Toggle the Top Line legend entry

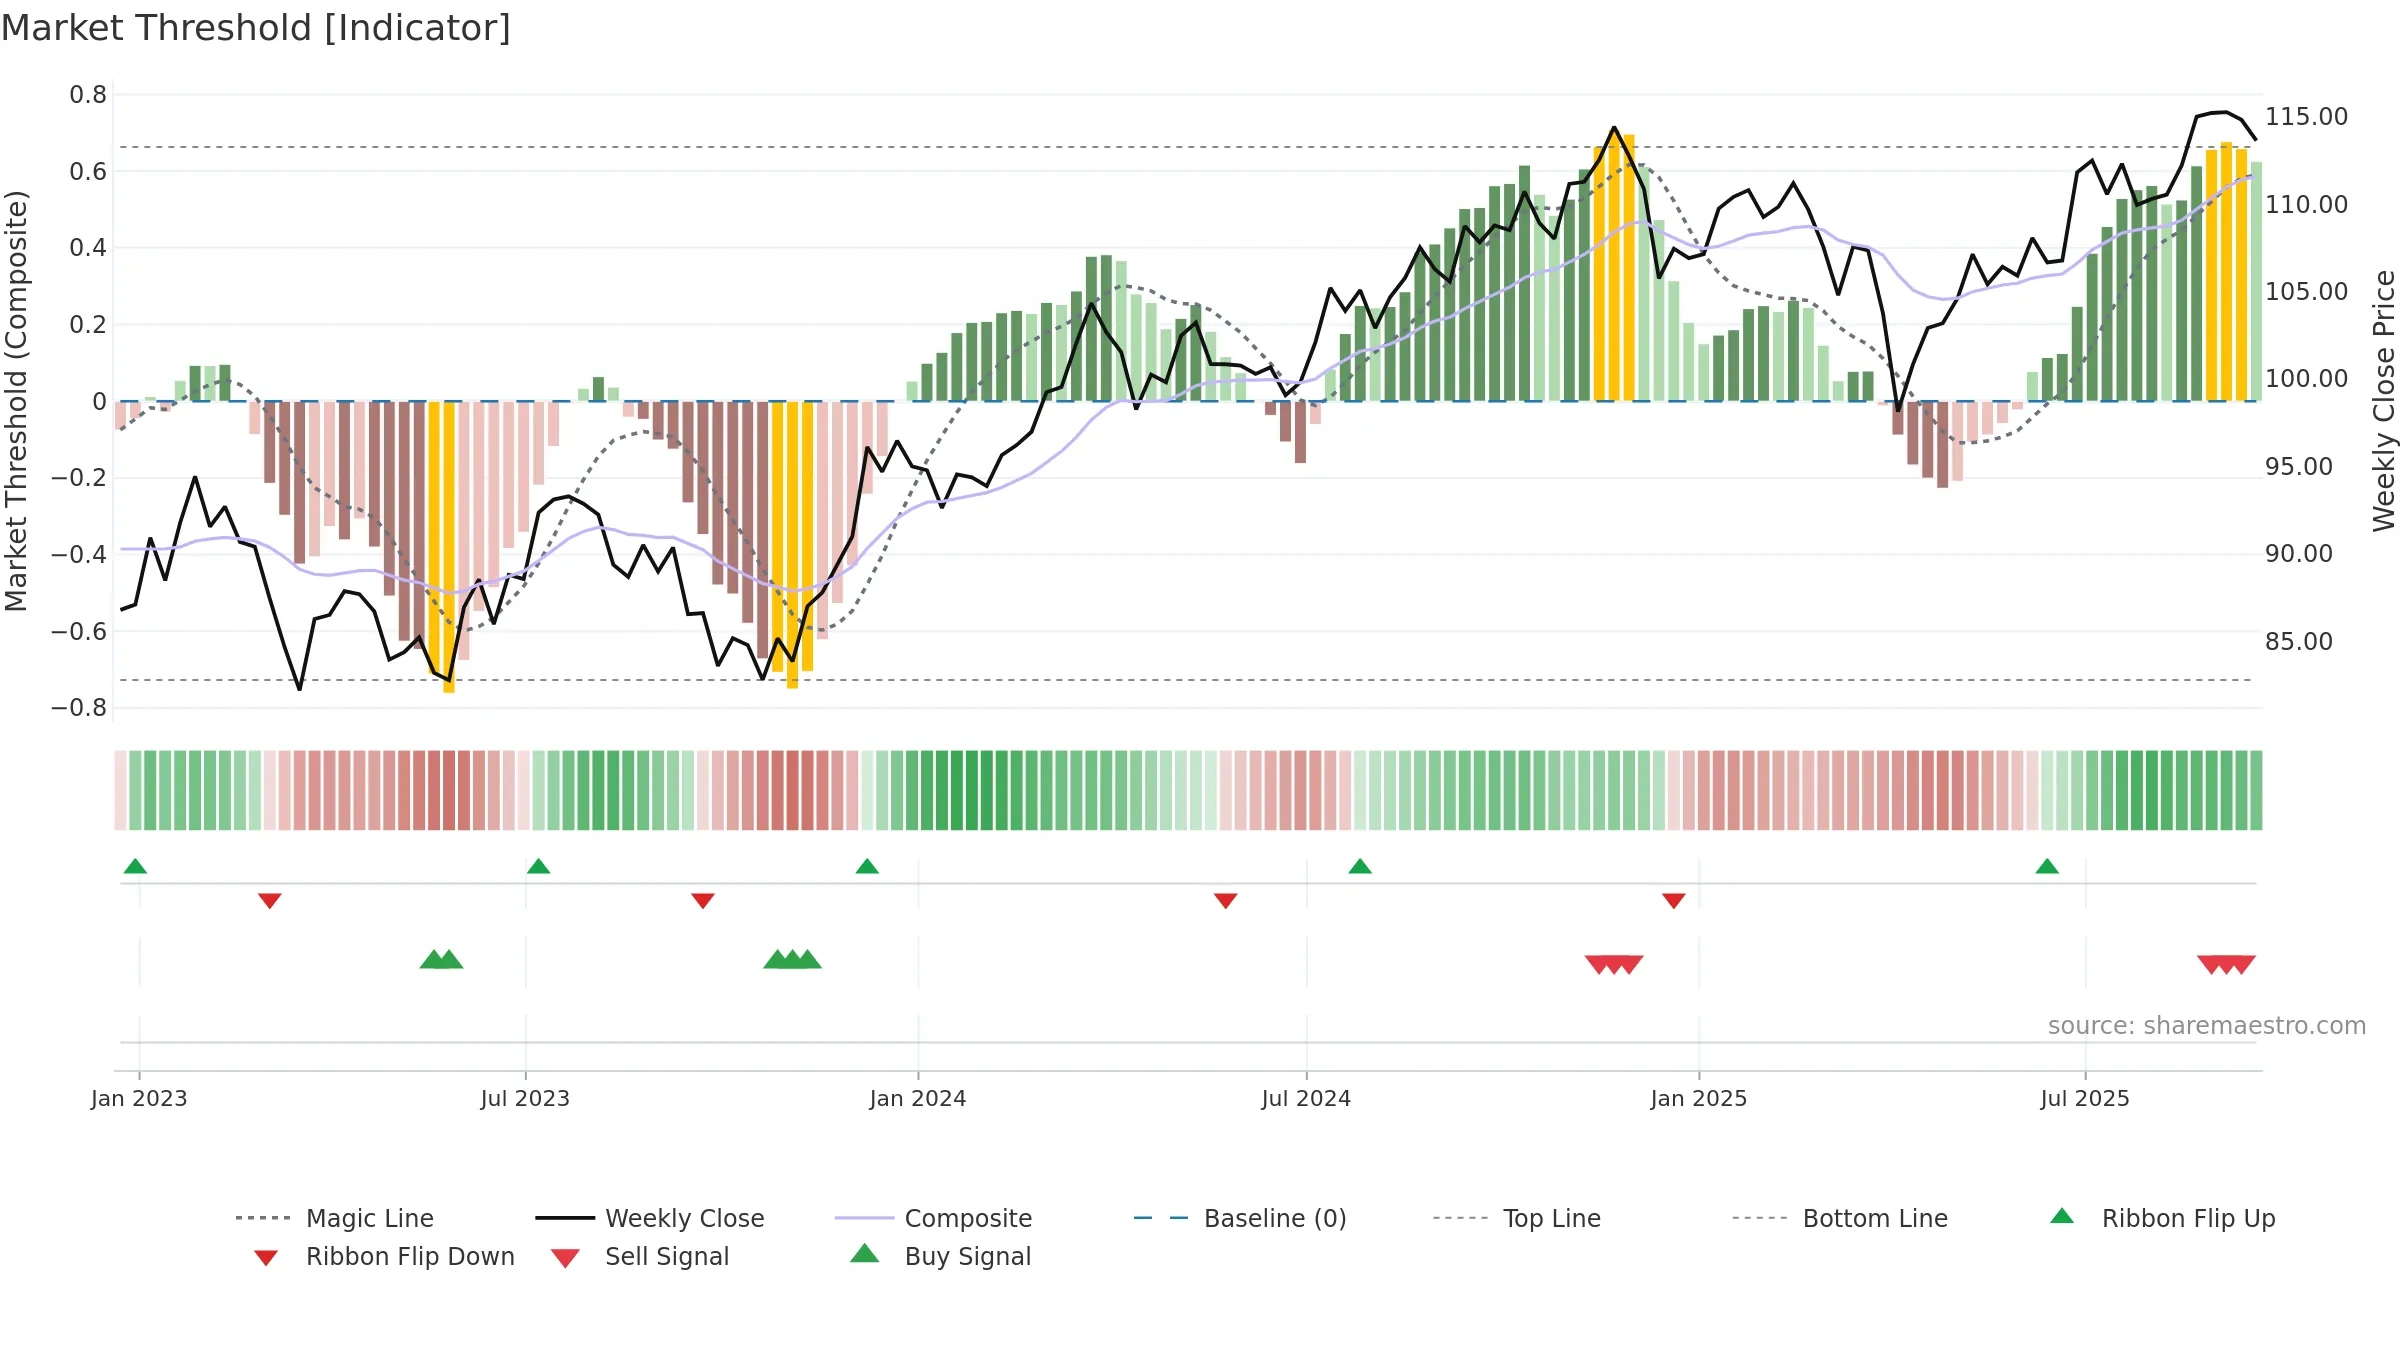pos(1517,1218)
